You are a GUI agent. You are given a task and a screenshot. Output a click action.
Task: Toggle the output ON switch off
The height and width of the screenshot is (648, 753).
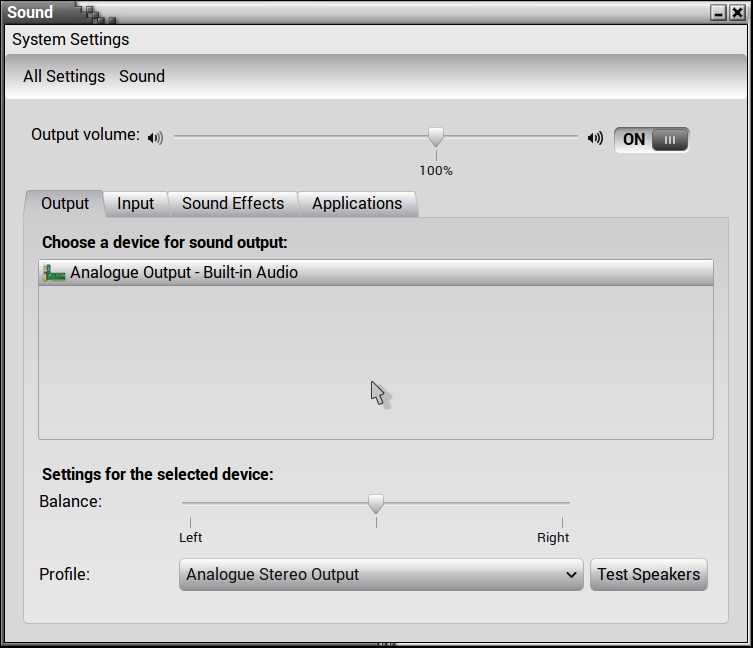[x=651, y=139]
